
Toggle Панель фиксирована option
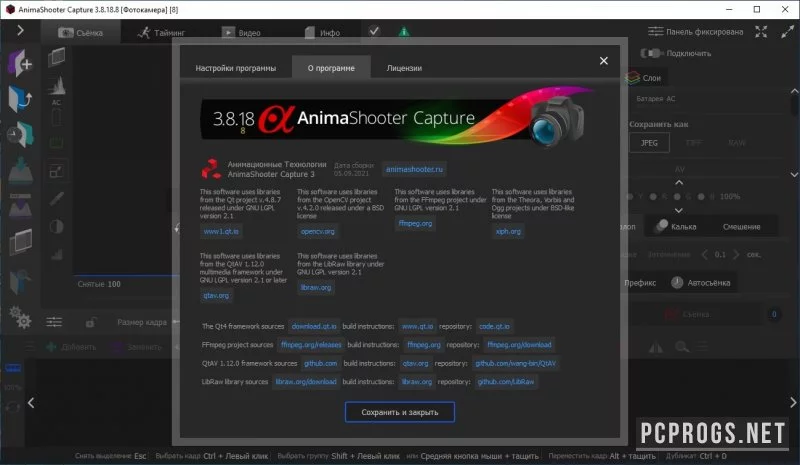[x=695, y=32]
